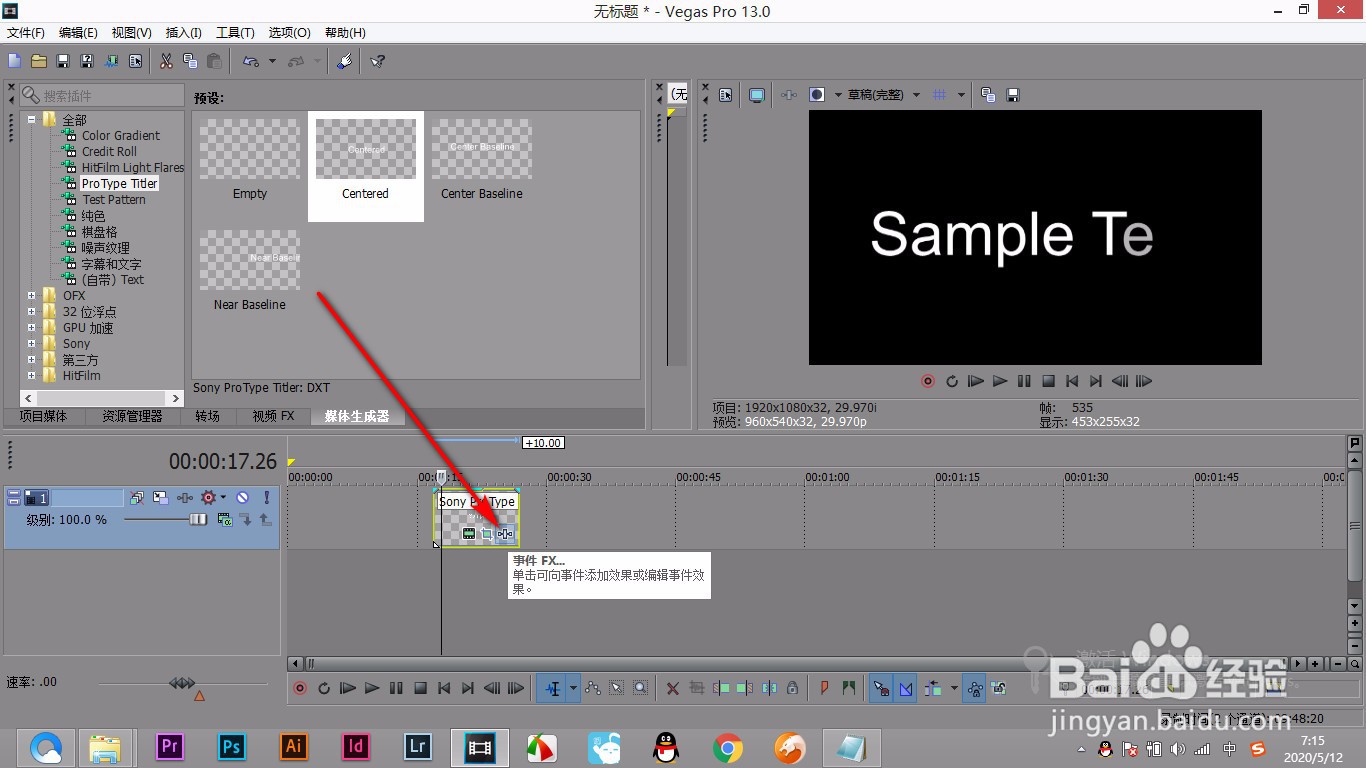The height and width of the screenshot is (768, 1366).
Task: Select the 棋盘格 generator
Action: [x=99, y=231]
